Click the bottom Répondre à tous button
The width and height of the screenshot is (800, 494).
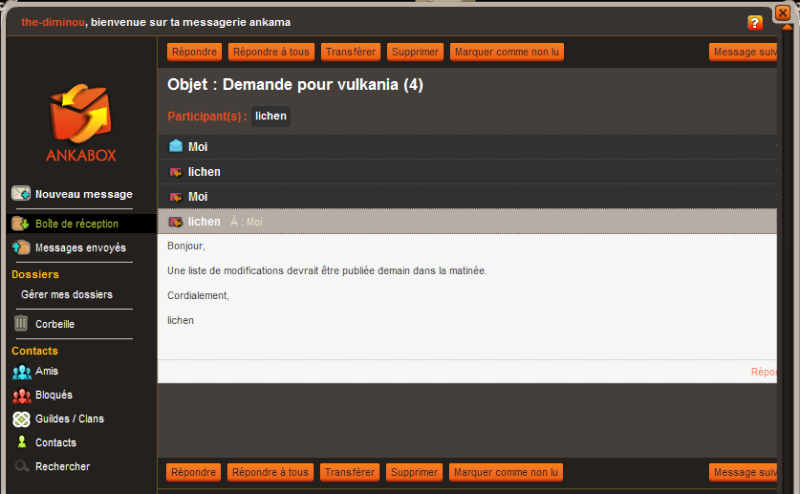pyautogui.click(x=270, y=473)
